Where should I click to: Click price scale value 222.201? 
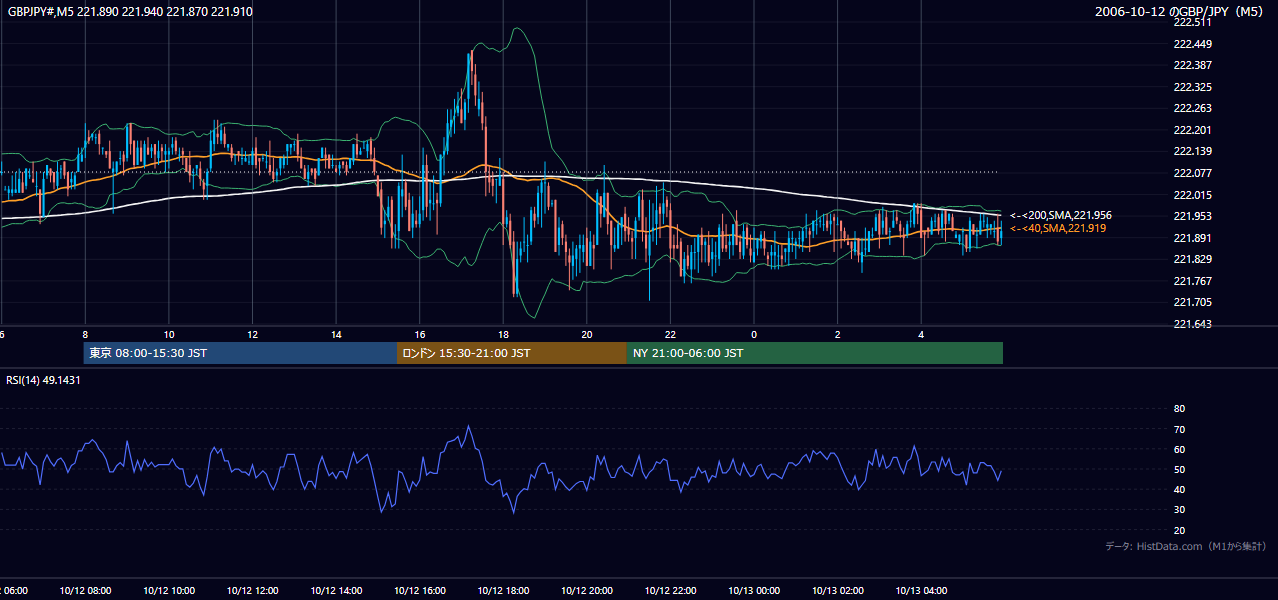pyautogui.click(x=1193, y=130)
